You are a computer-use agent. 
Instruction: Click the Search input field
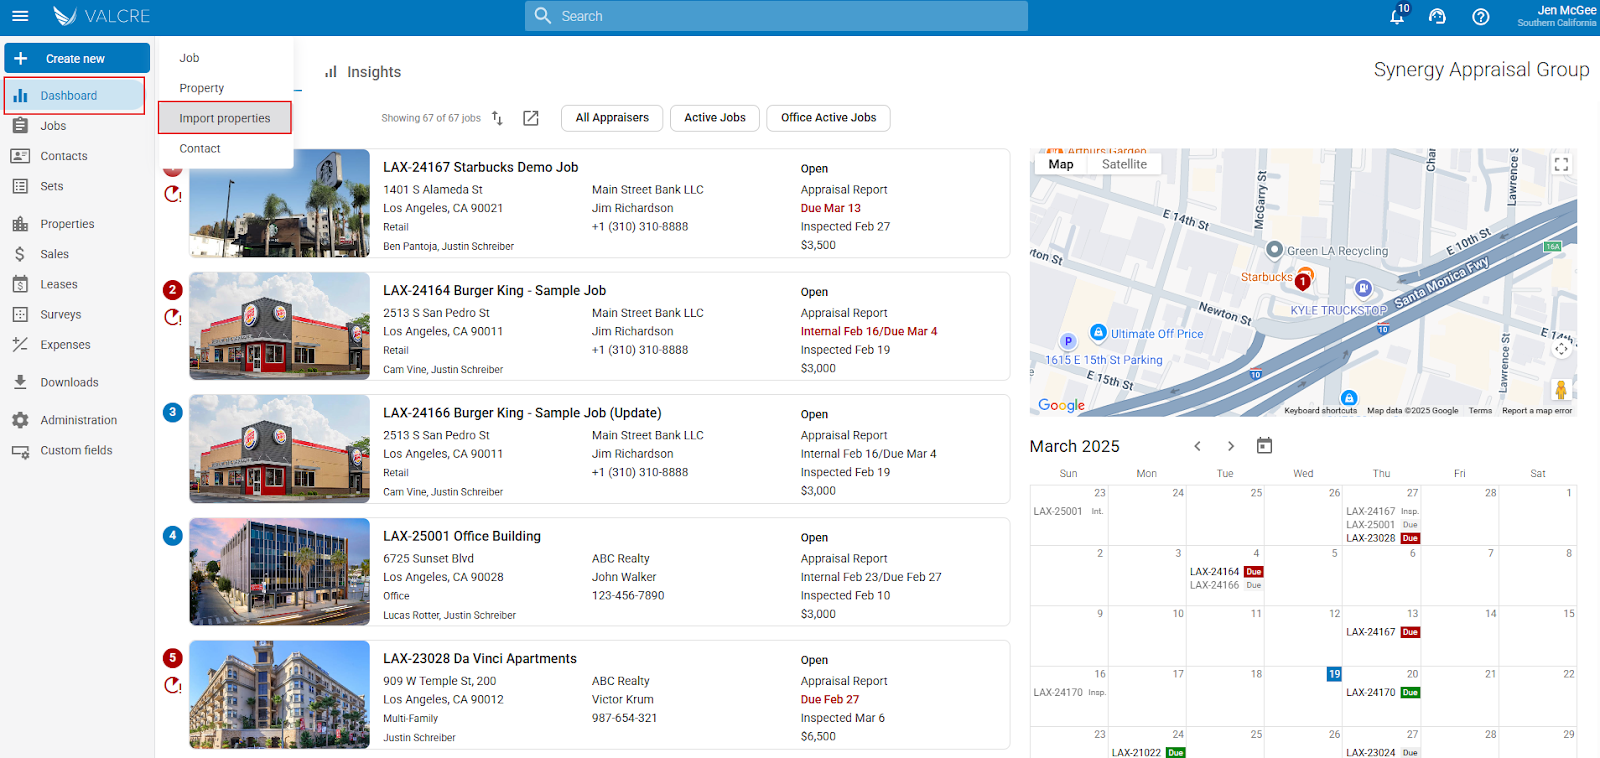coord(776,16)
